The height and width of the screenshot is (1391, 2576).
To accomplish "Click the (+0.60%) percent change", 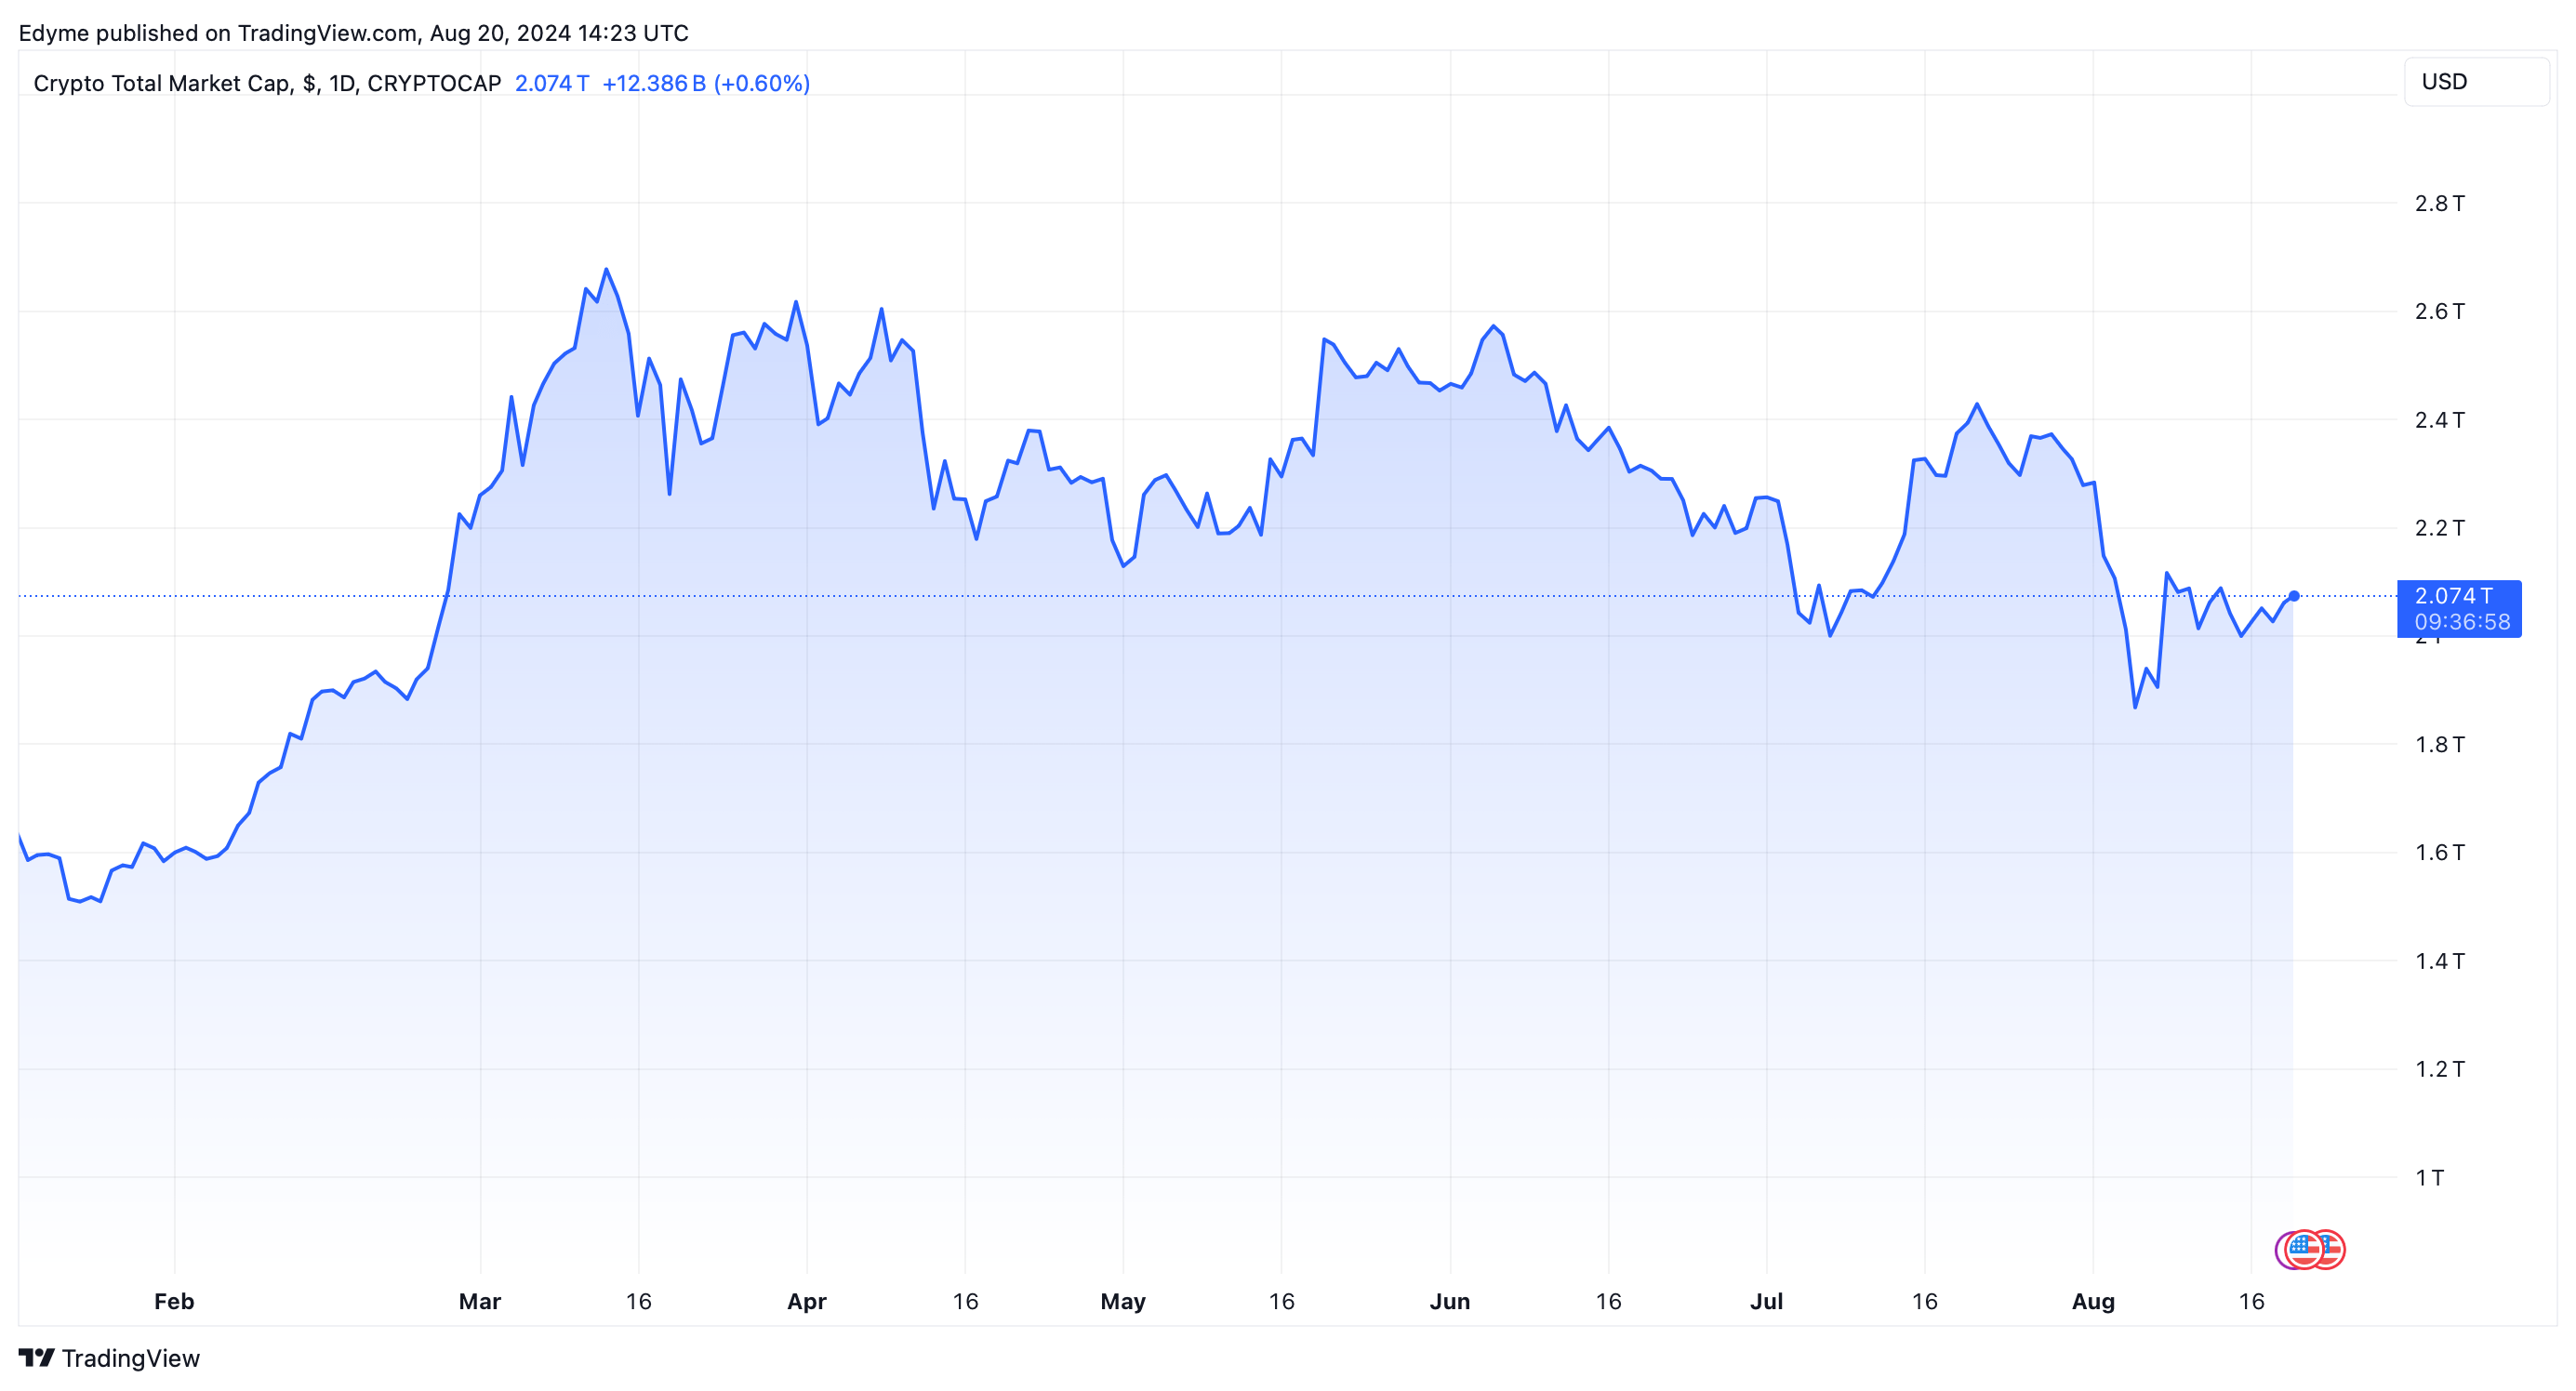I will click(762, 83).
